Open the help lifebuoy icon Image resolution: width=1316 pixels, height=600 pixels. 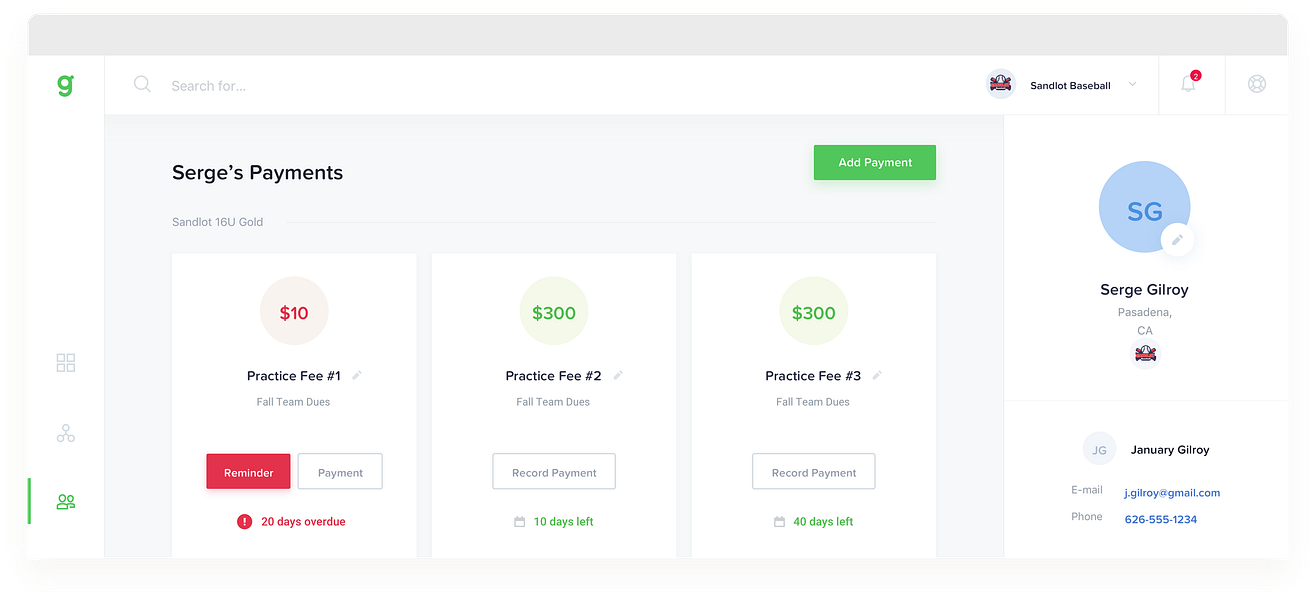point(1257,85)
